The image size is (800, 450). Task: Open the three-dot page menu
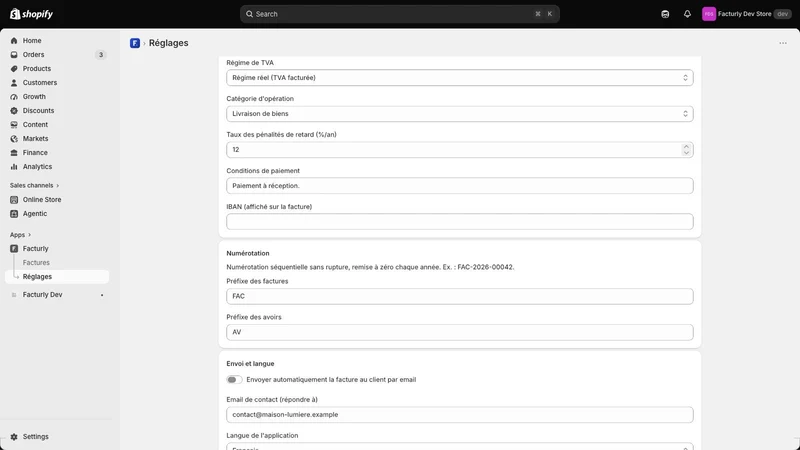pos(783,43)
